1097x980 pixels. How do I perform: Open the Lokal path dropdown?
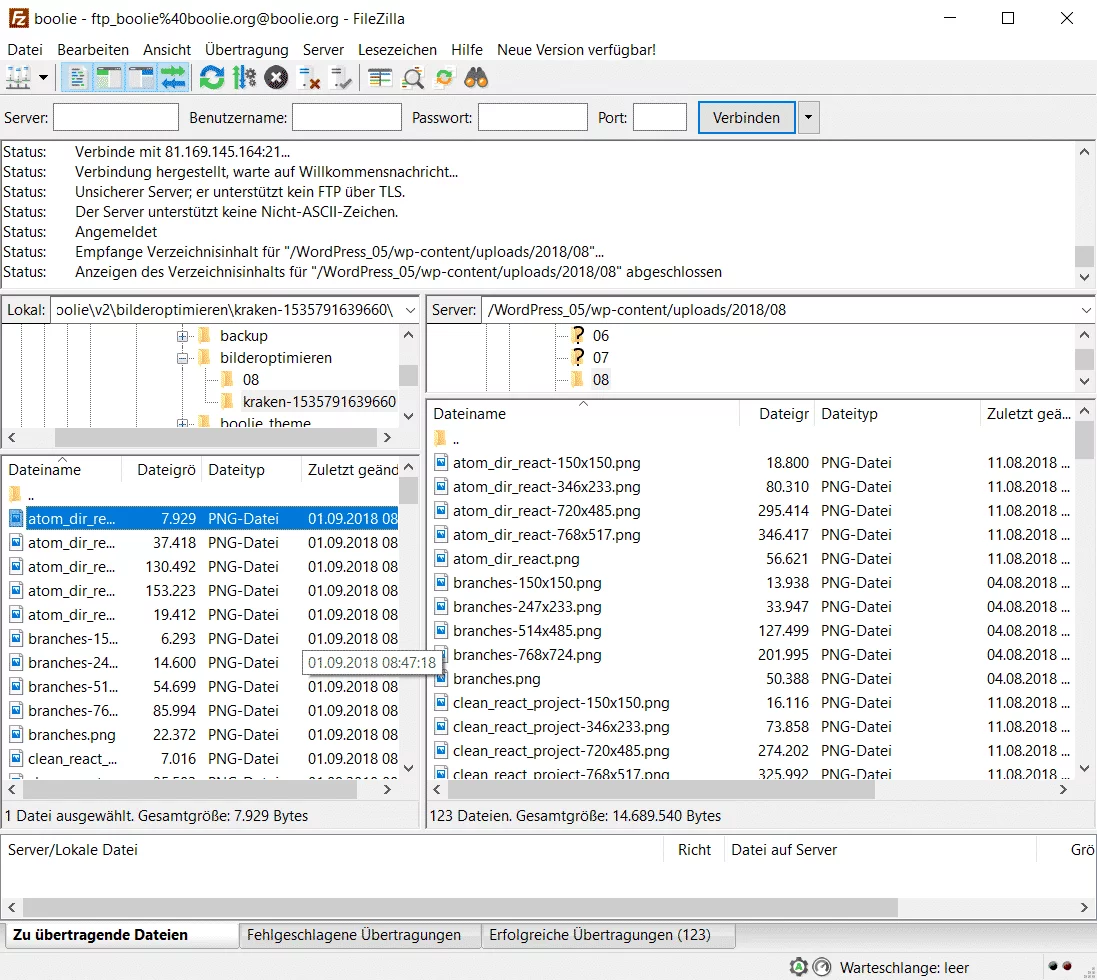pos(410,309)
